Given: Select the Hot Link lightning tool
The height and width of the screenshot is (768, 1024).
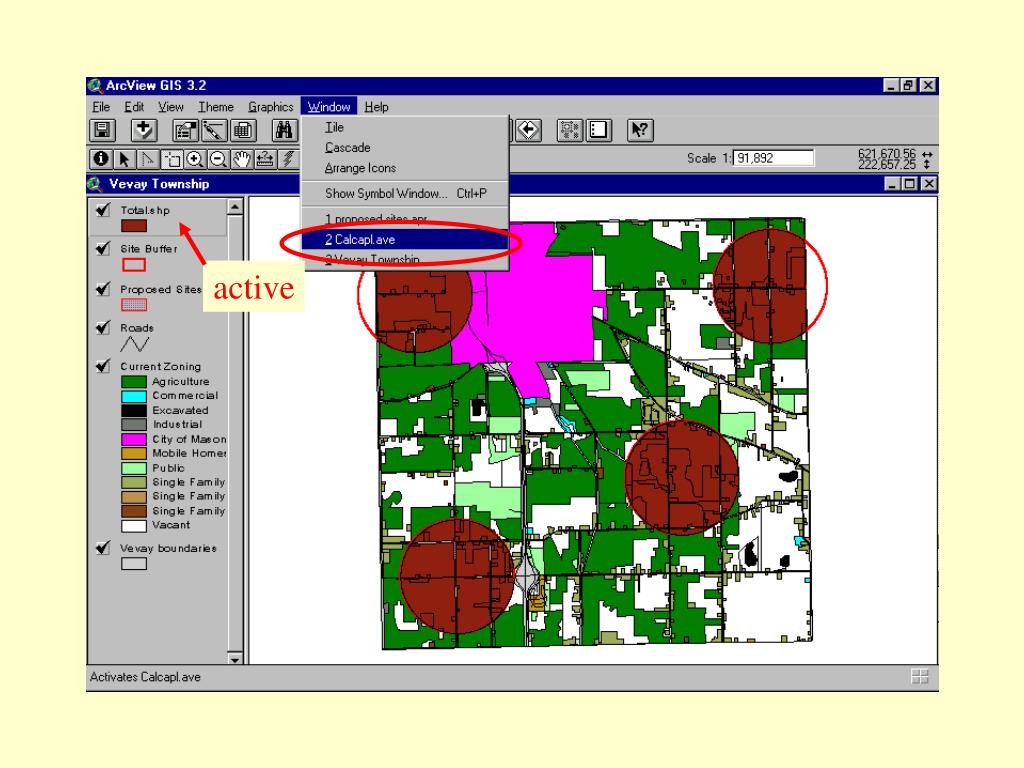Looking at the screenshot, I should point(288,159).
